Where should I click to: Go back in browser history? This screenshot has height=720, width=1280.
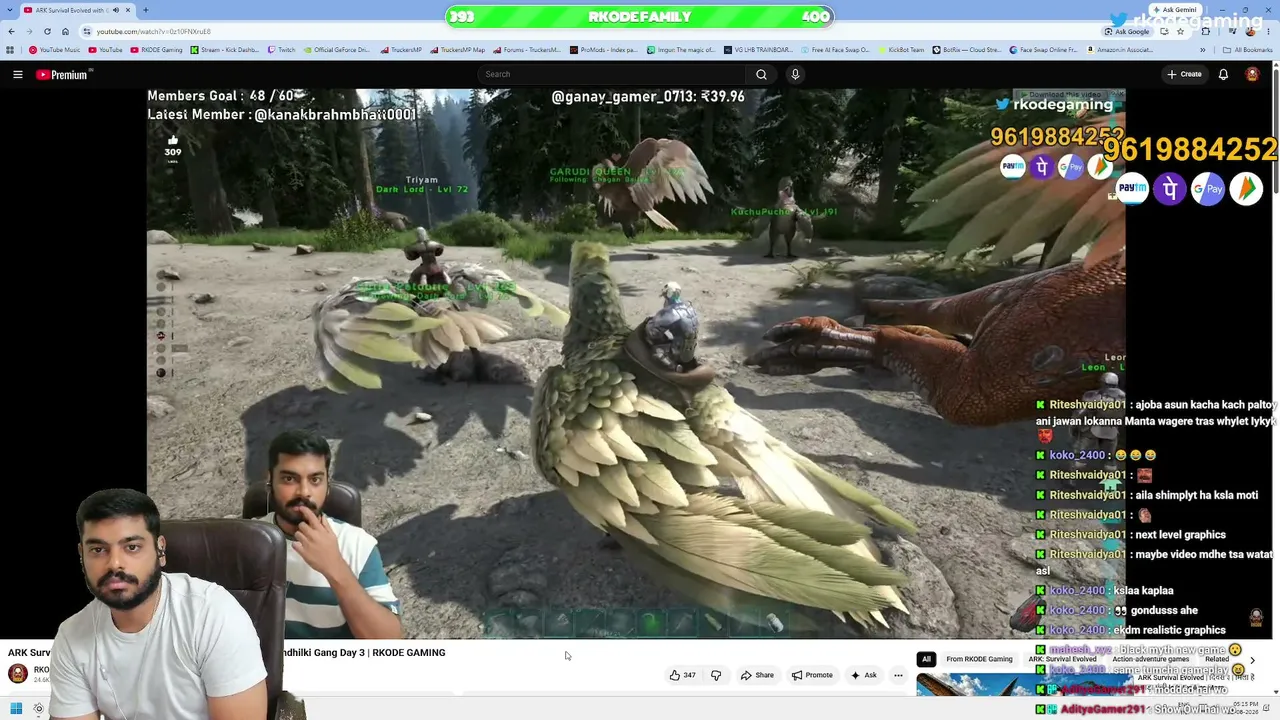click(x=11, y=31)
